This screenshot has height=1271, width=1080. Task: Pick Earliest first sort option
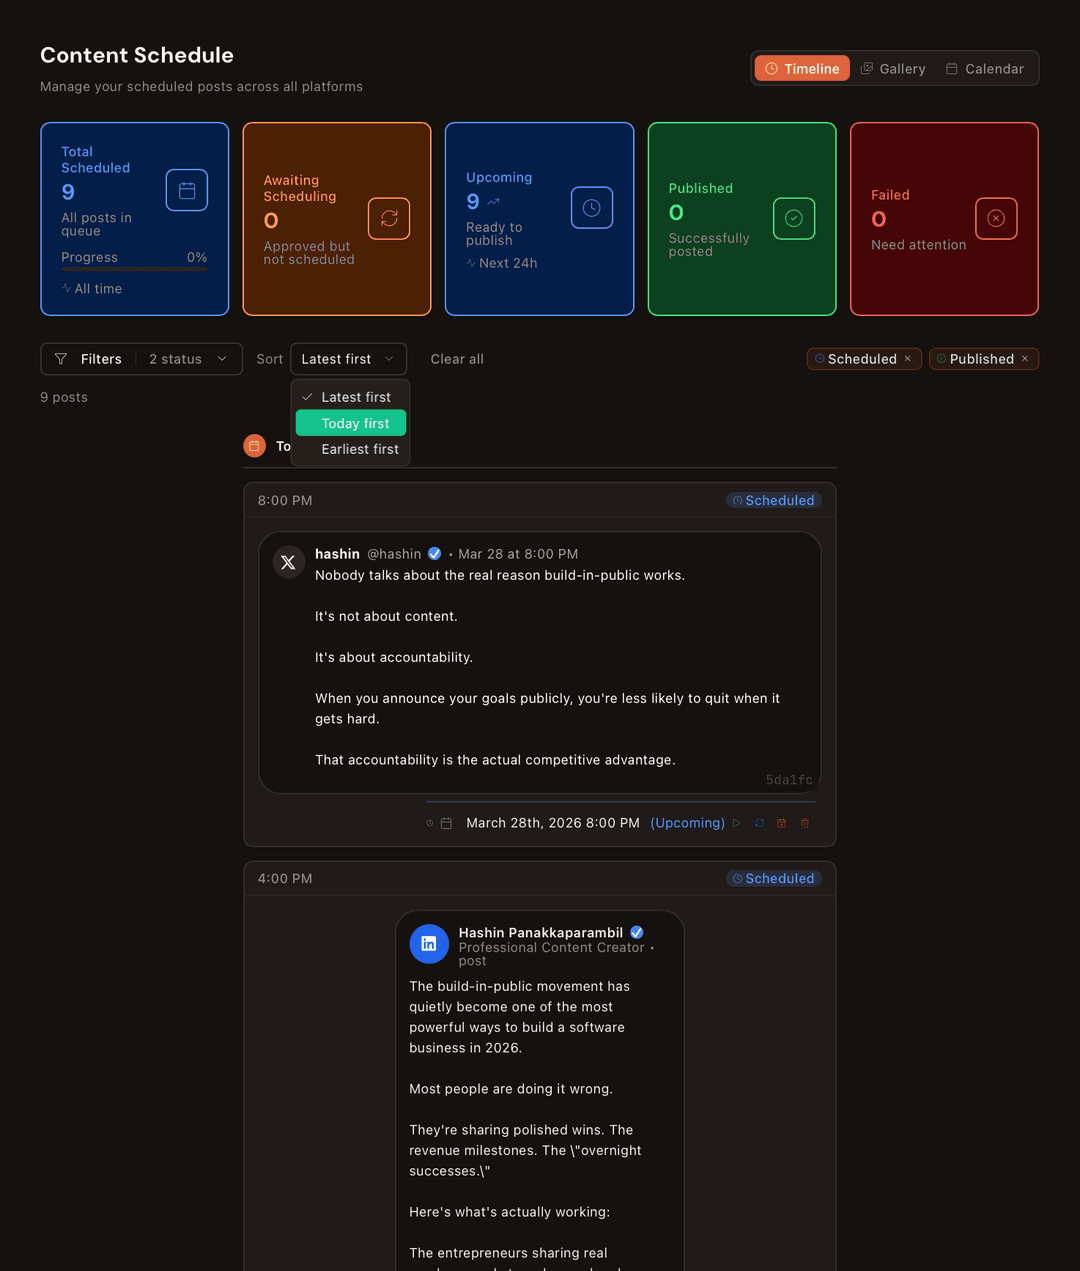point(351,449)
